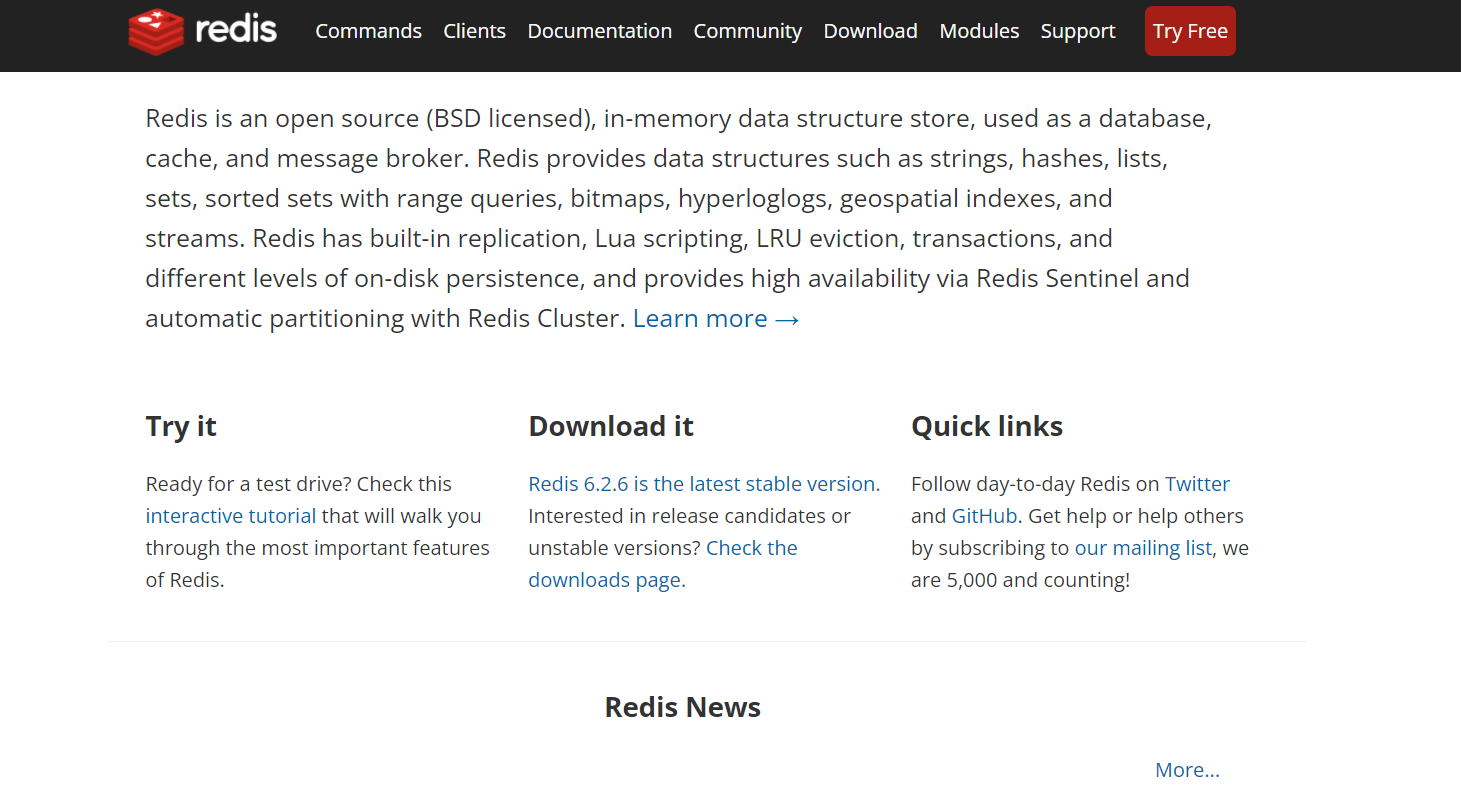Click Redis 6.2.6 latest stable version link
1461x800 pixels.
tap(704, 484)
